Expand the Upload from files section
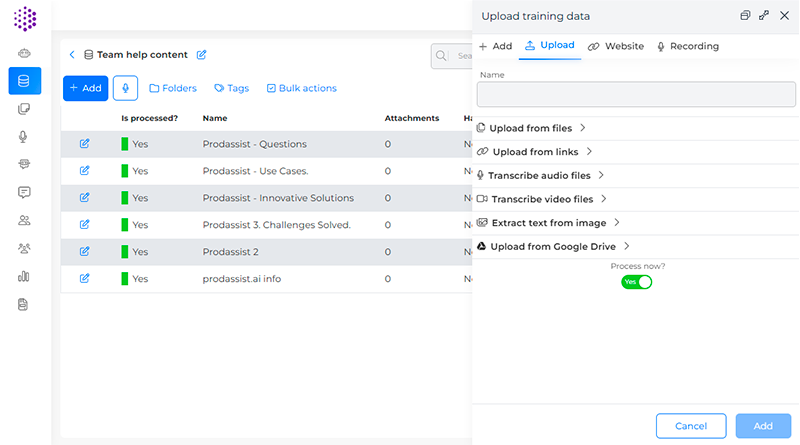 point(531,128)
